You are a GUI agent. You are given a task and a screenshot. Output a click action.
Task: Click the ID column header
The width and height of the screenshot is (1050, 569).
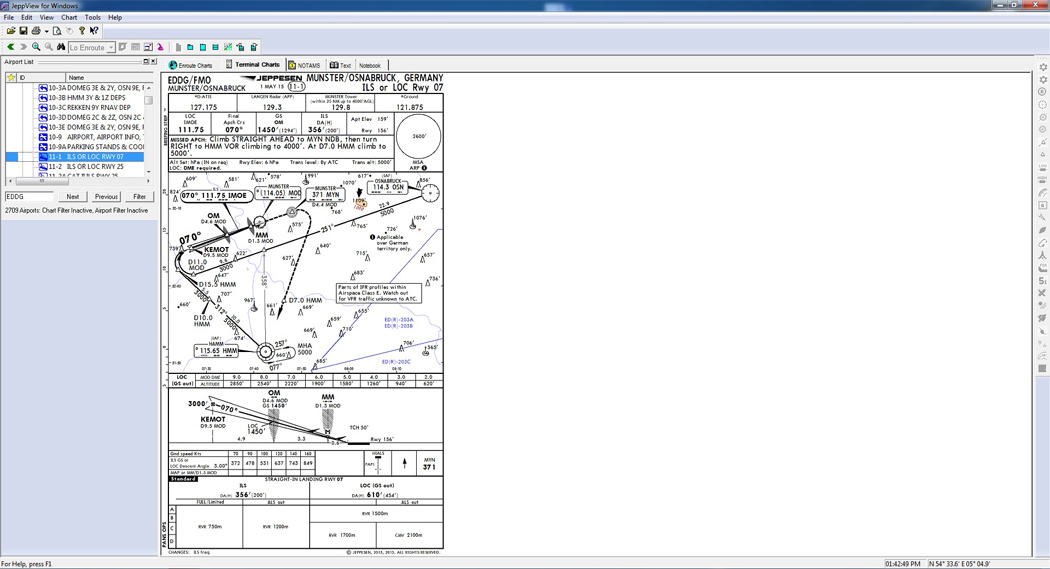click(41, 78)
